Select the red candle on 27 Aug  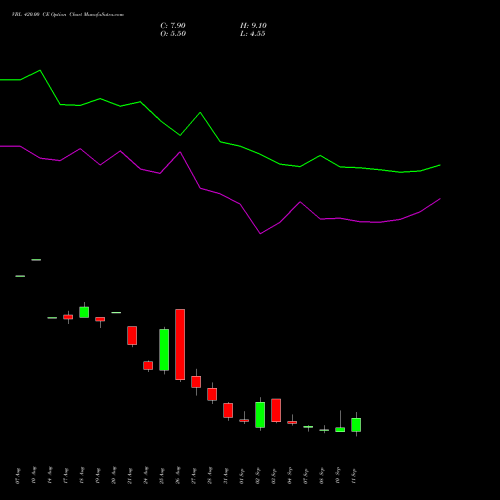tap(196, 382)
